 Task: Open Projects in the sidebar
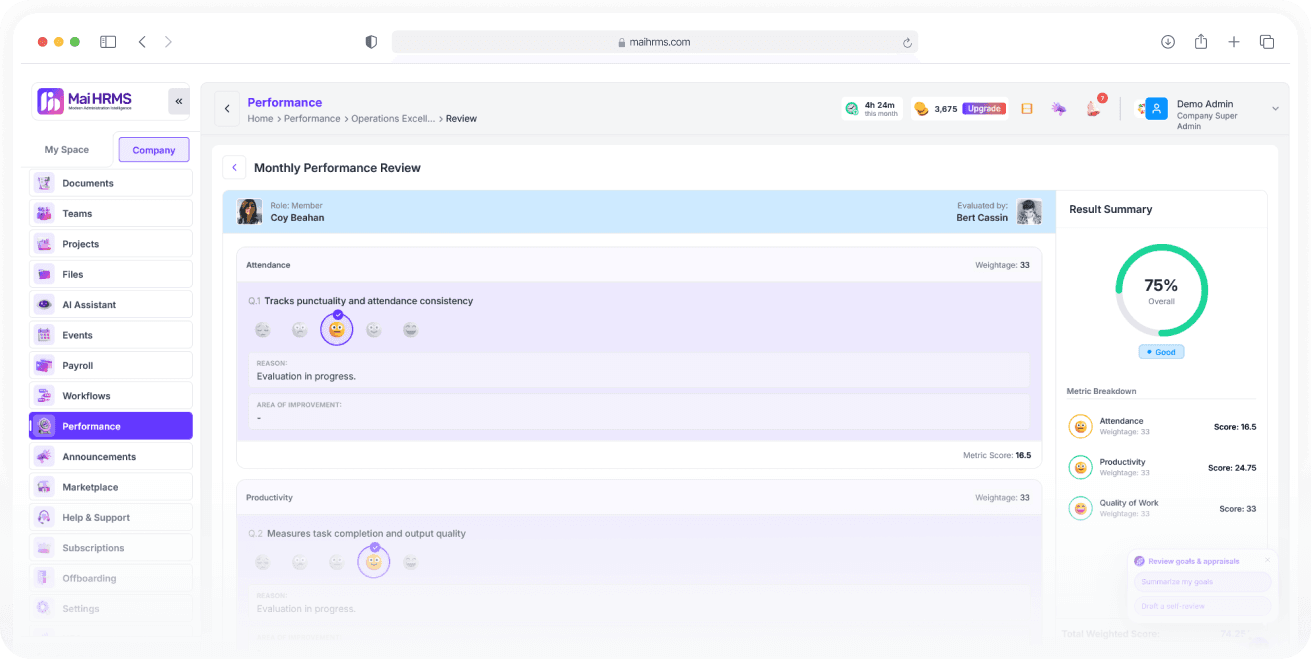tap(111, 244)
